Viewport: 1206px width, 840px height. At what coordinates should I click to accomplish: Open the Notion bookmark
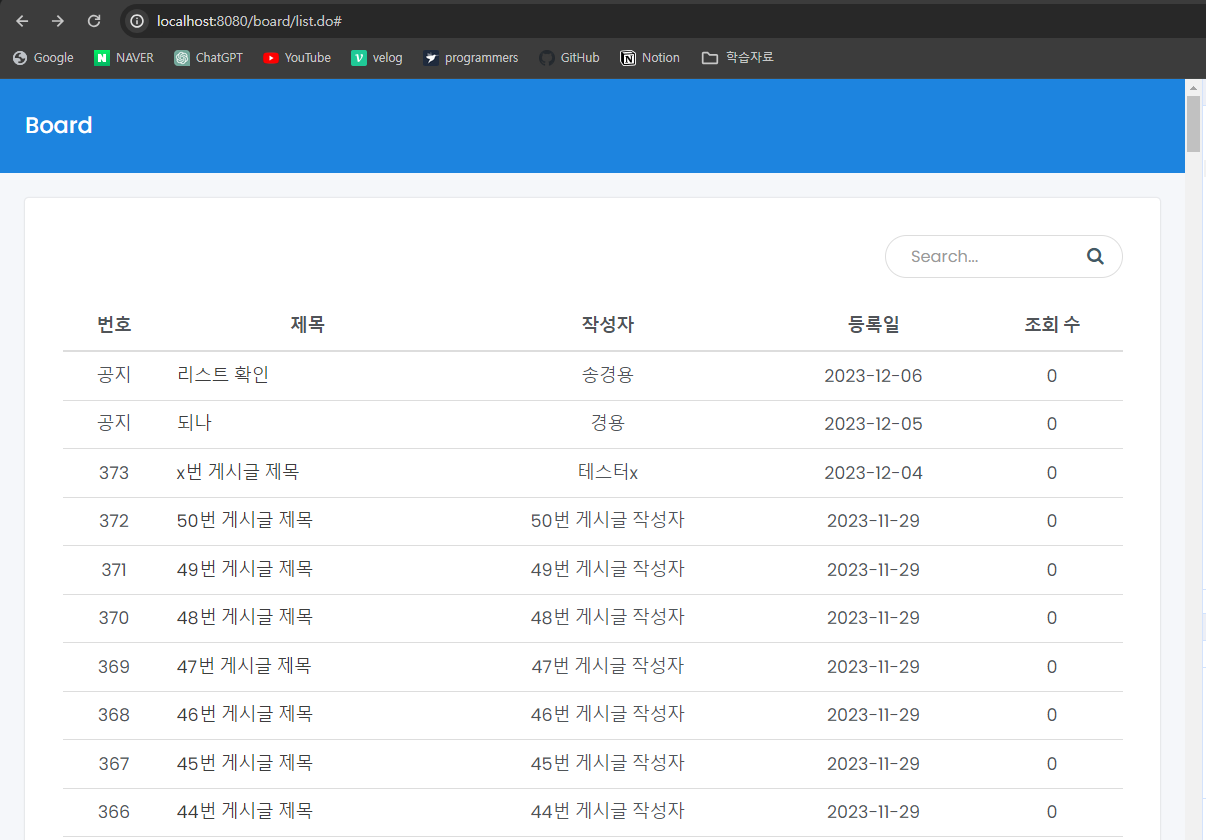tap(650, 58)
